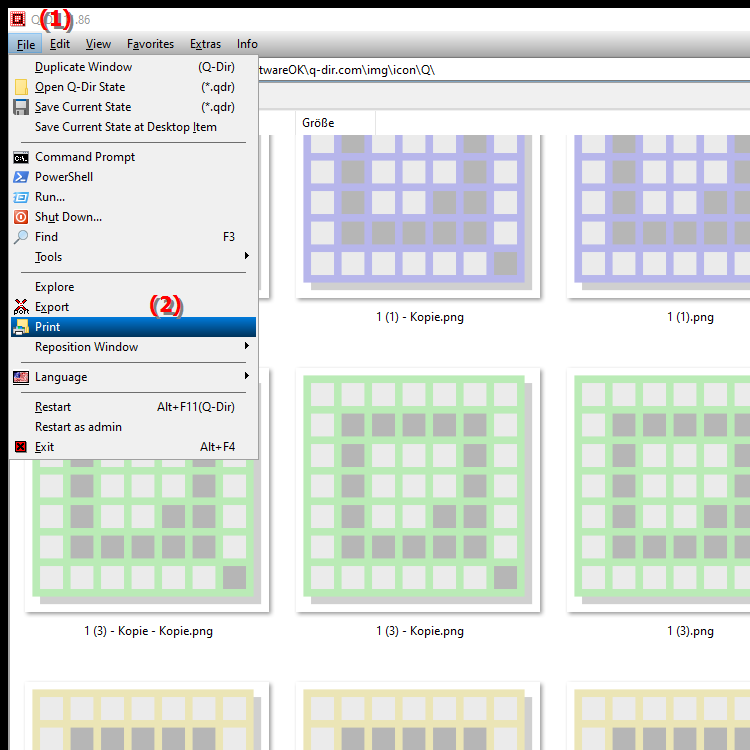Click the Find magnifier icon
This screenshot has height=750, width=750.
point(21,237)
